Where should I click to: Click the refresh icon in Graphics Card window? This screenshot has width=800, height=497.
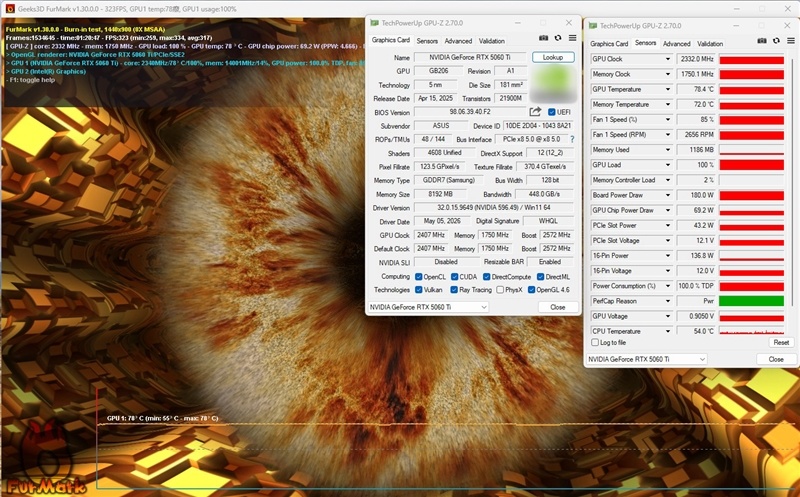tap(558, 38)
